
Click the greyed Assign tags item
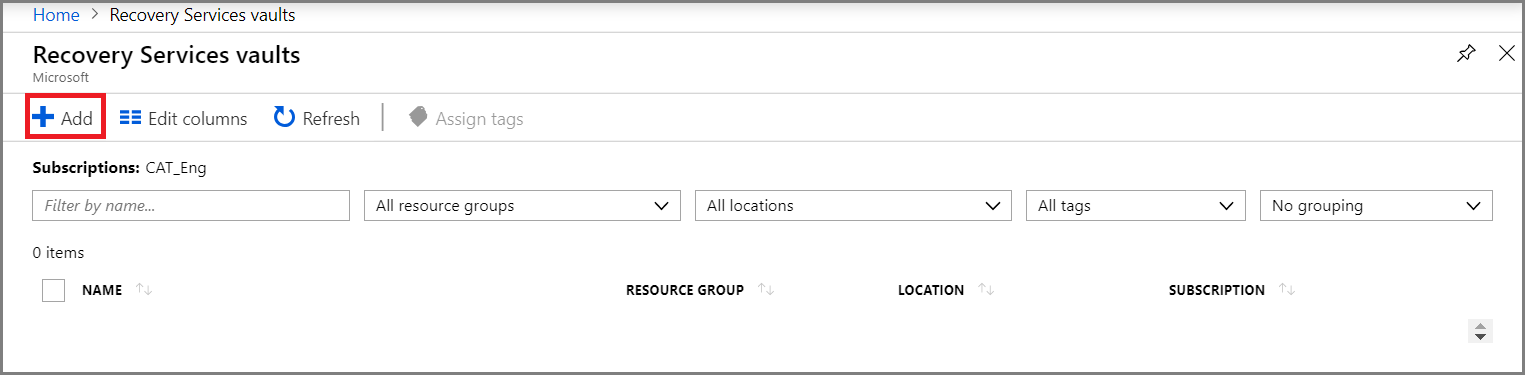[466, 118]
